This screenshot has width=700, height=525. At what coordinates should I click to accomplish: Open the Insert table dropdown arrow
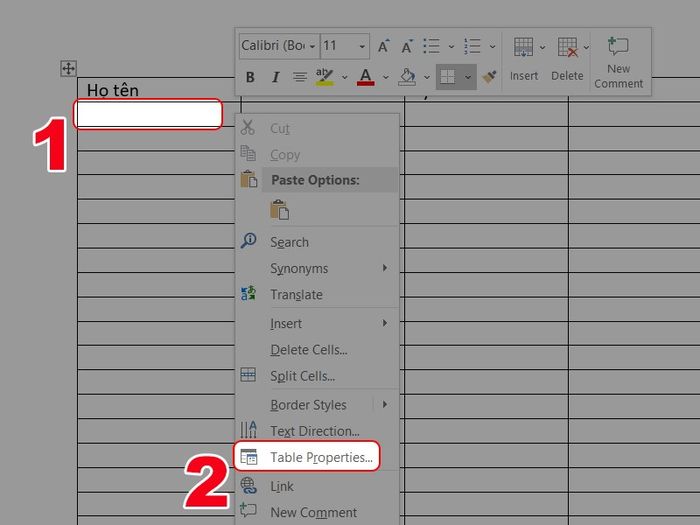pyautogui.click(x=542, y=47)
